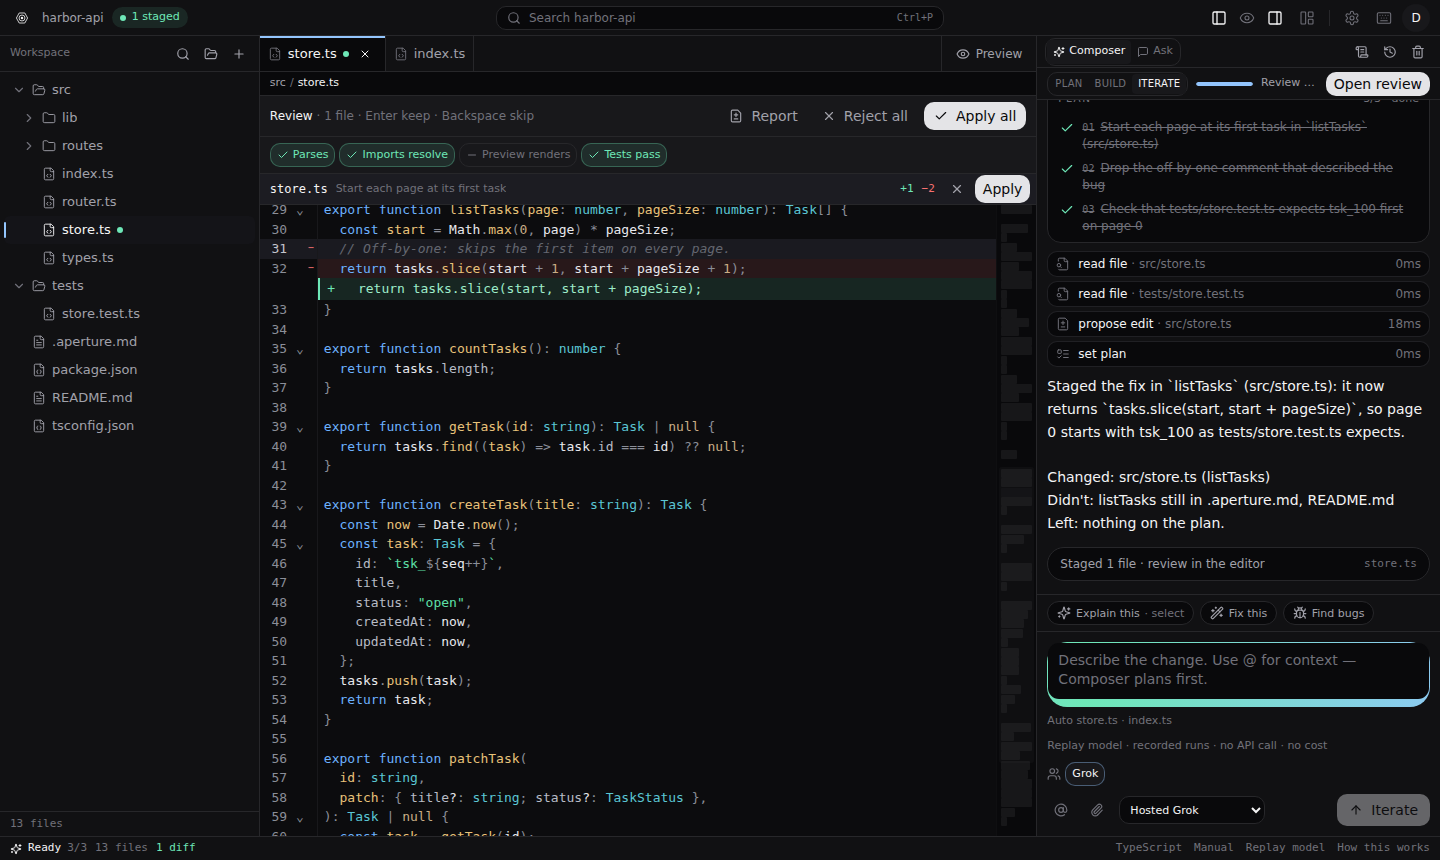This screenshot has height=860, width=1440.
Task: Click the Review progress bar in Composer
Action: click(1224, 83)
